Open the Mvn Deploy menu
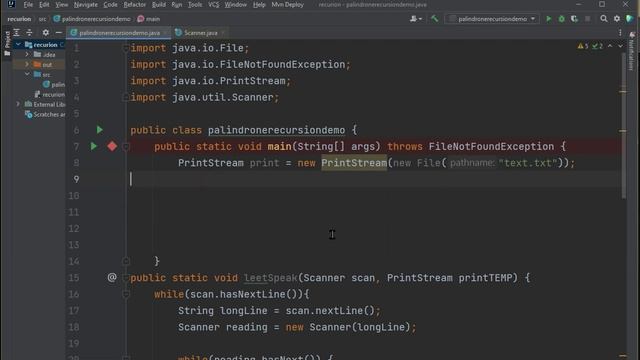This screenshot has height=360, width=640. tap(287, 5)
